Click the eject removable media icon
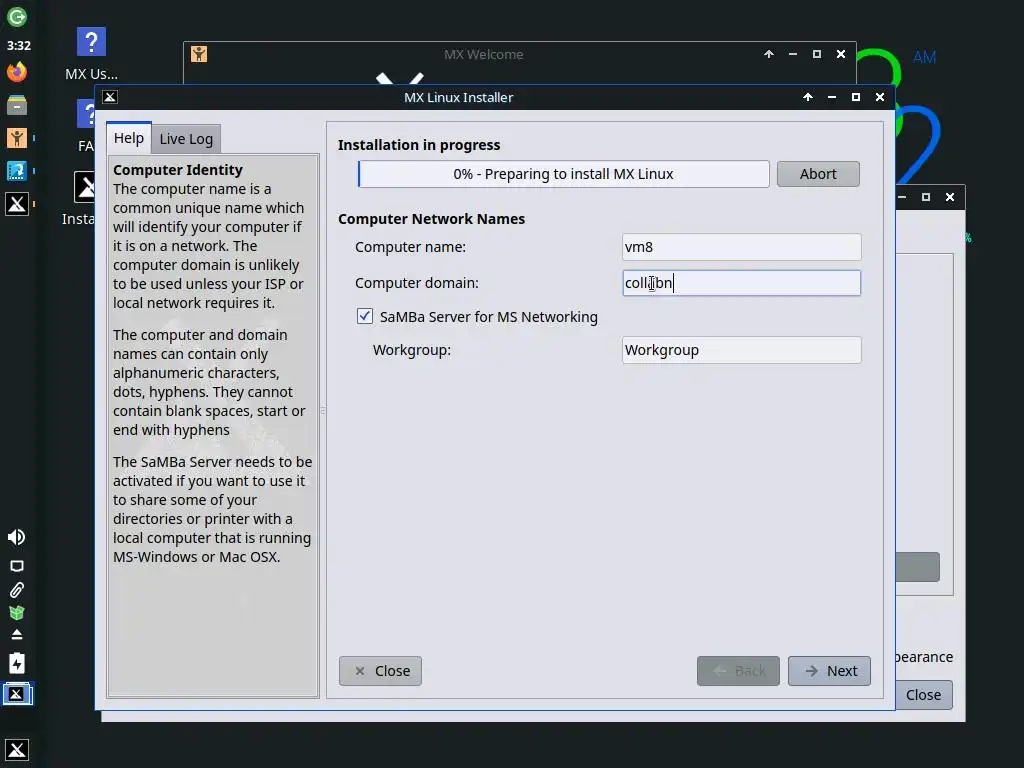This screenshot has width=1024, height=768. coord(17,635)
